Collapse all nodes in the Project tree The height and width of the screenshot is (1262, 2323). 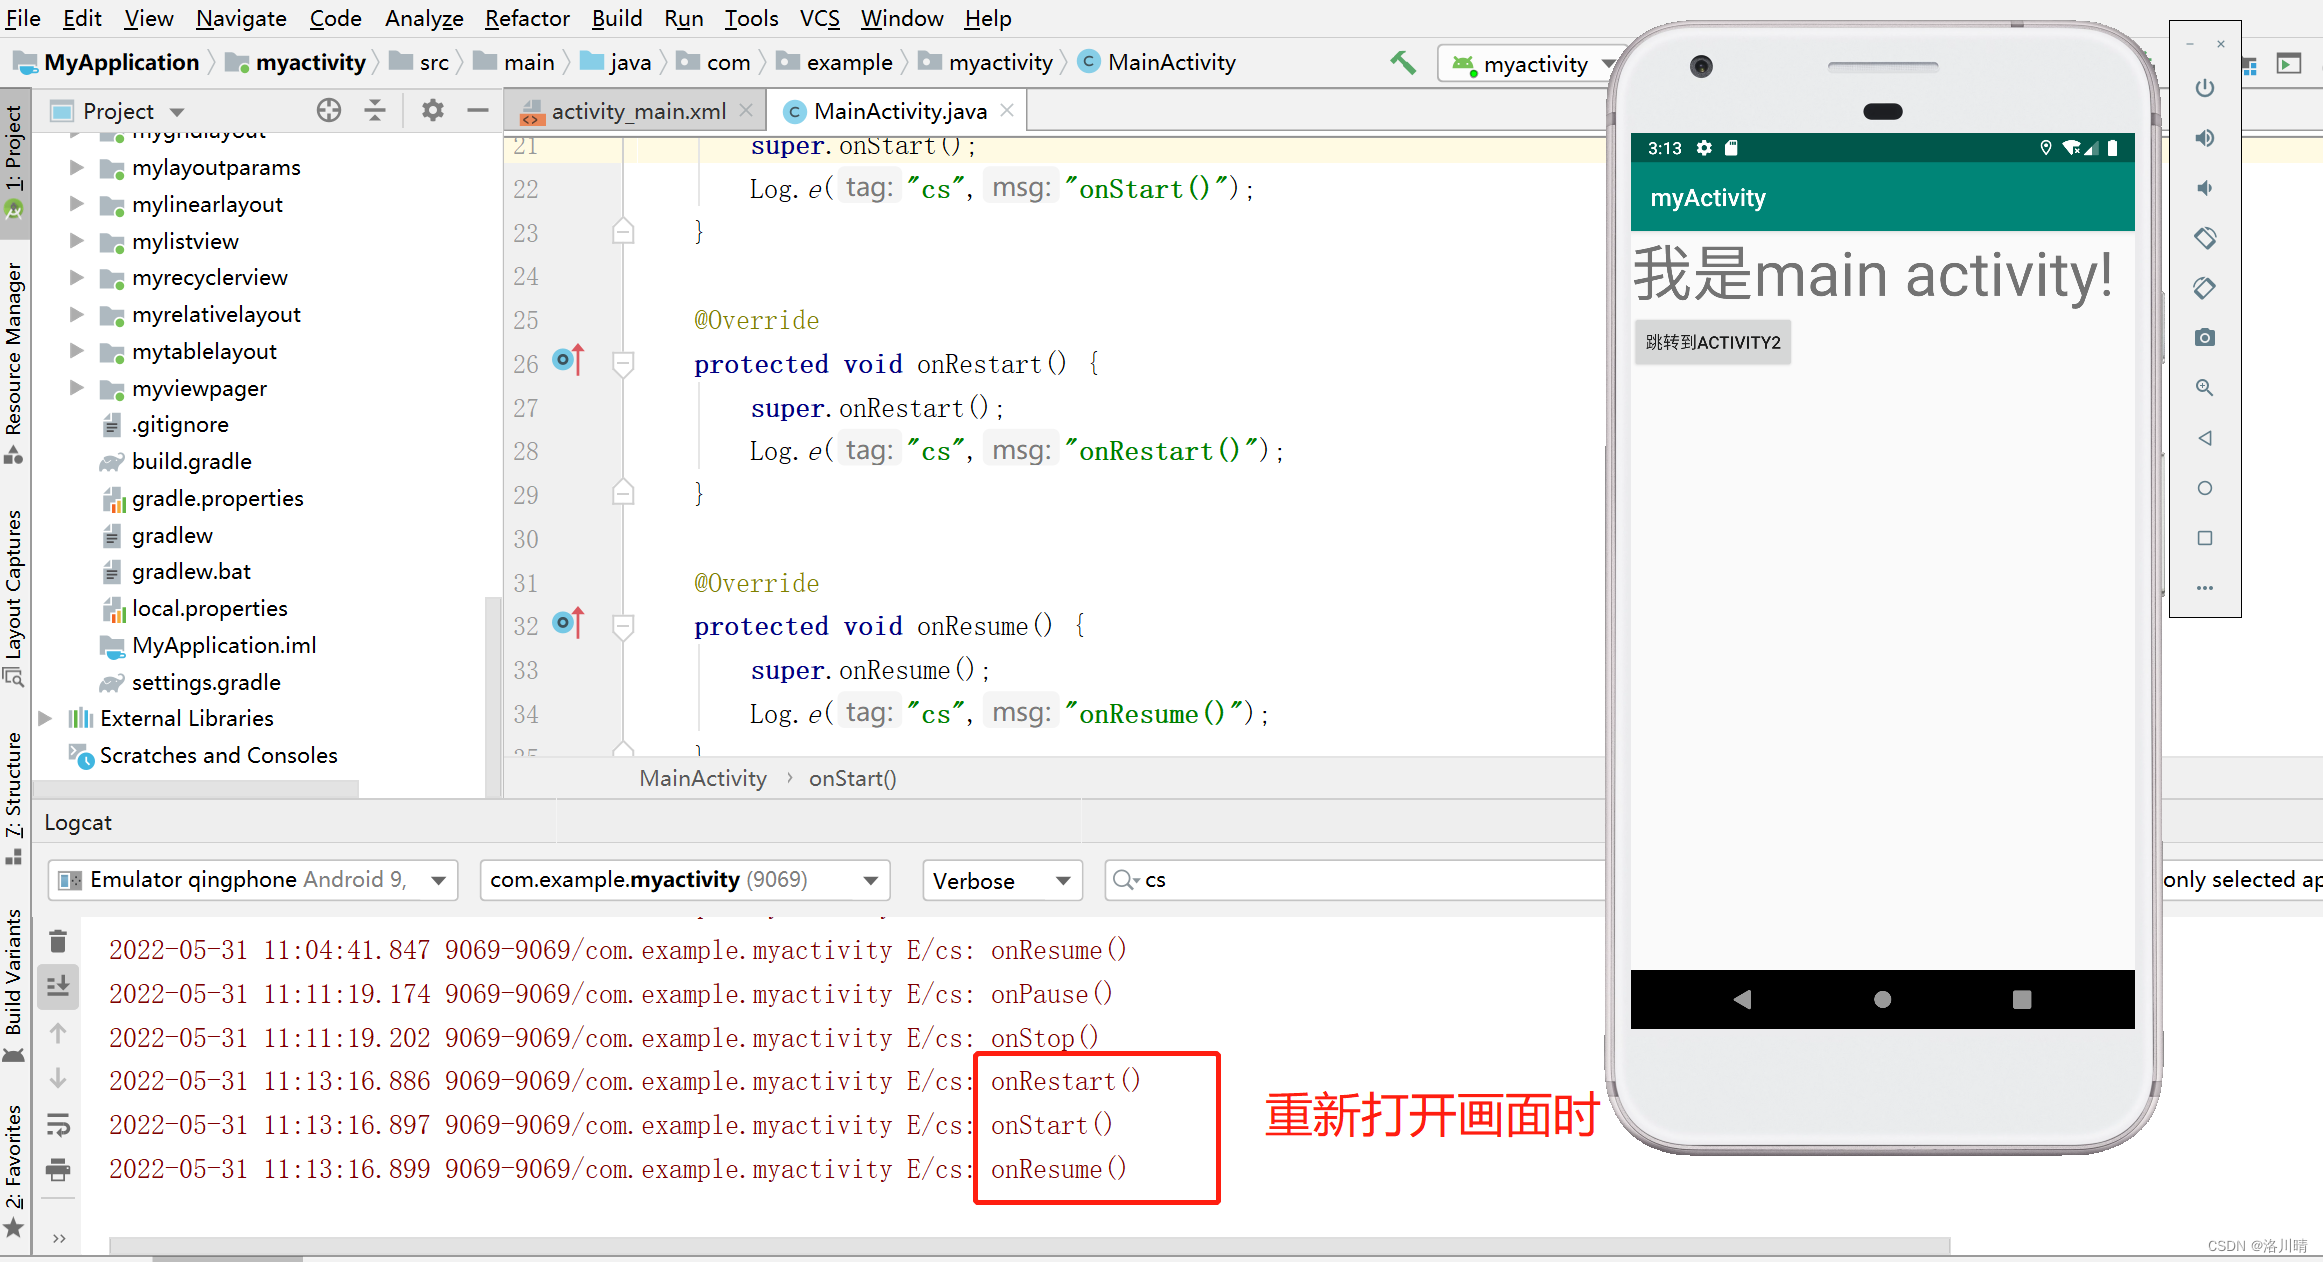tap(375, 110)
